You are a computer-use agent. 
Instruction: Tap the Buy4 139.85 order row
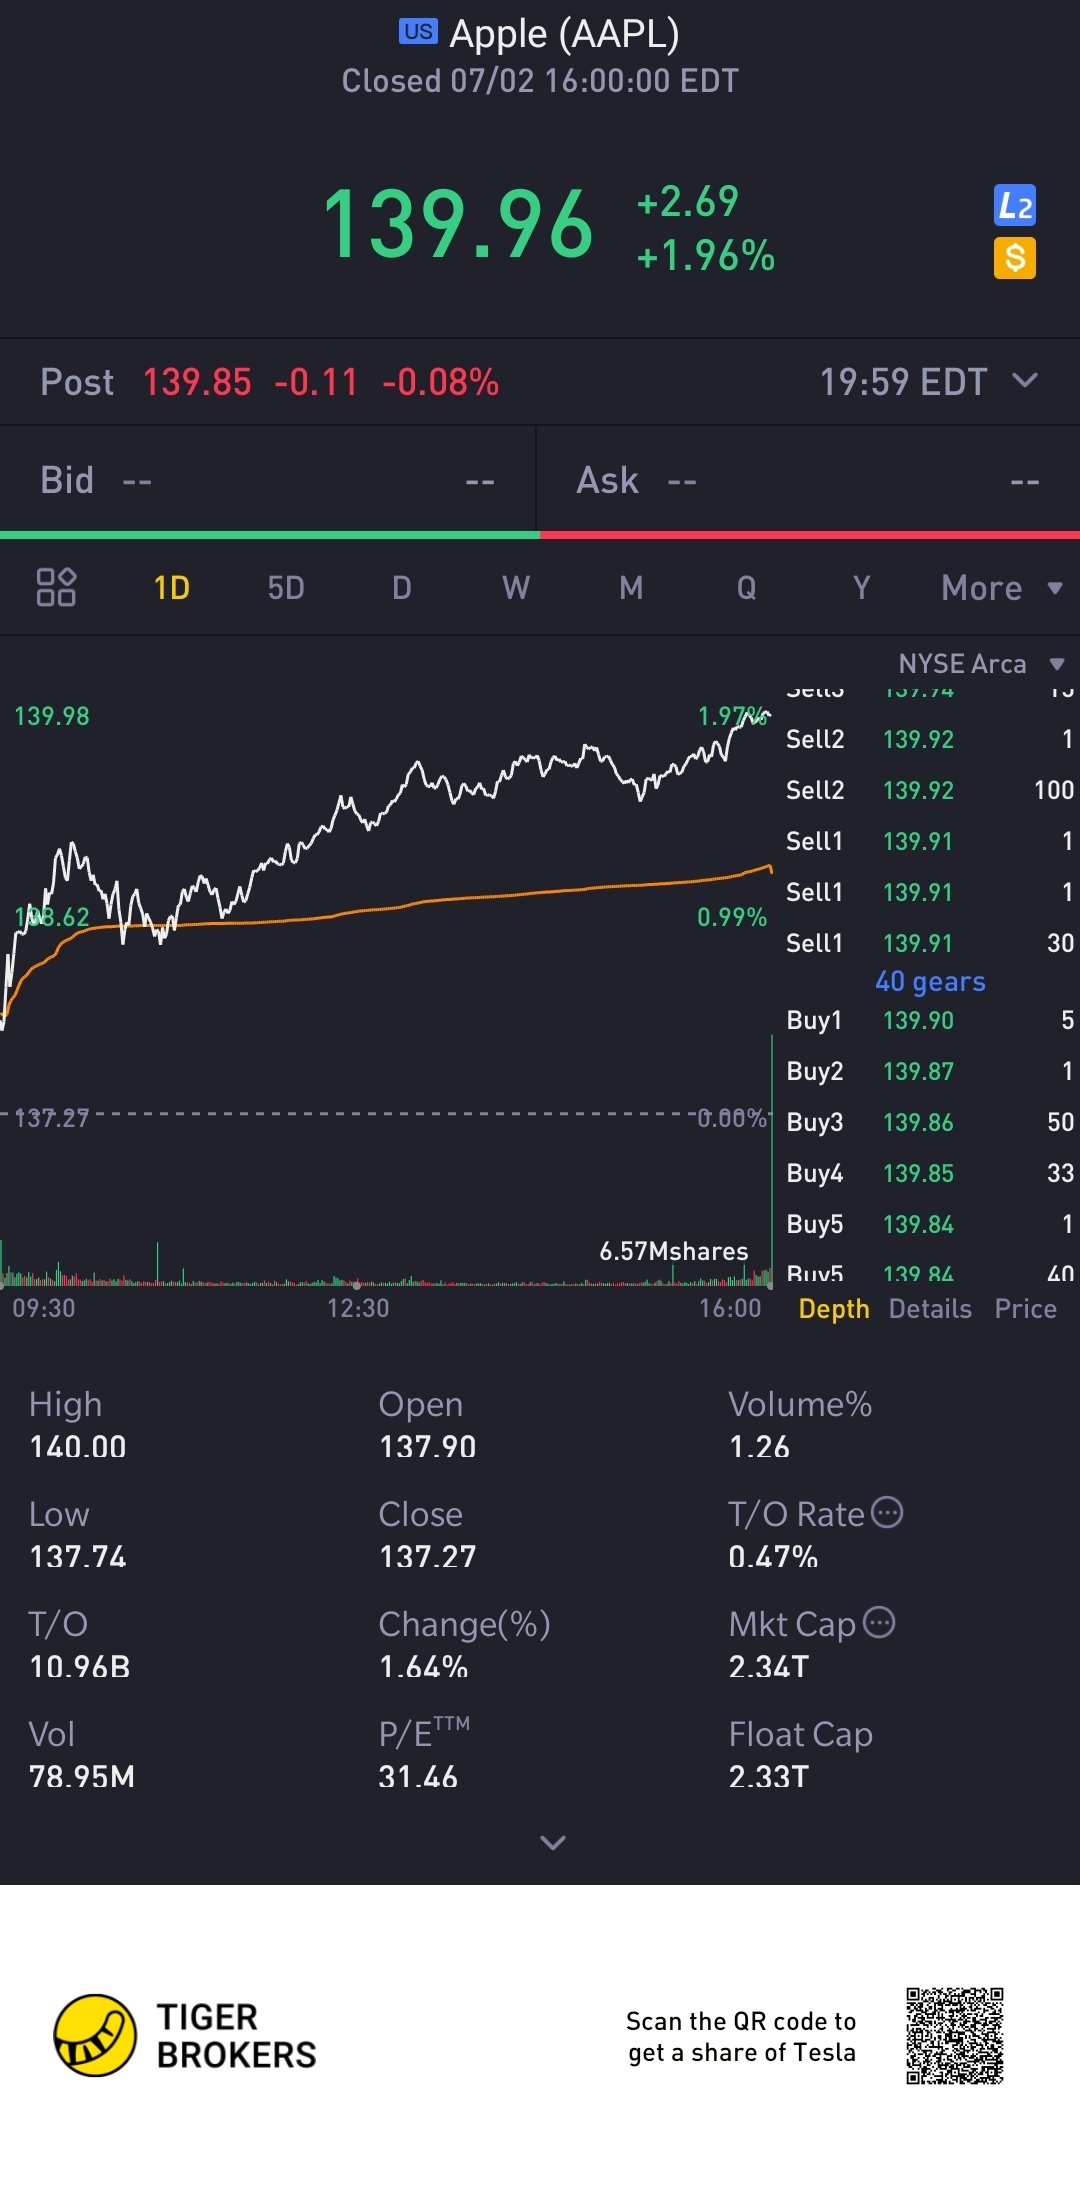930,1173
